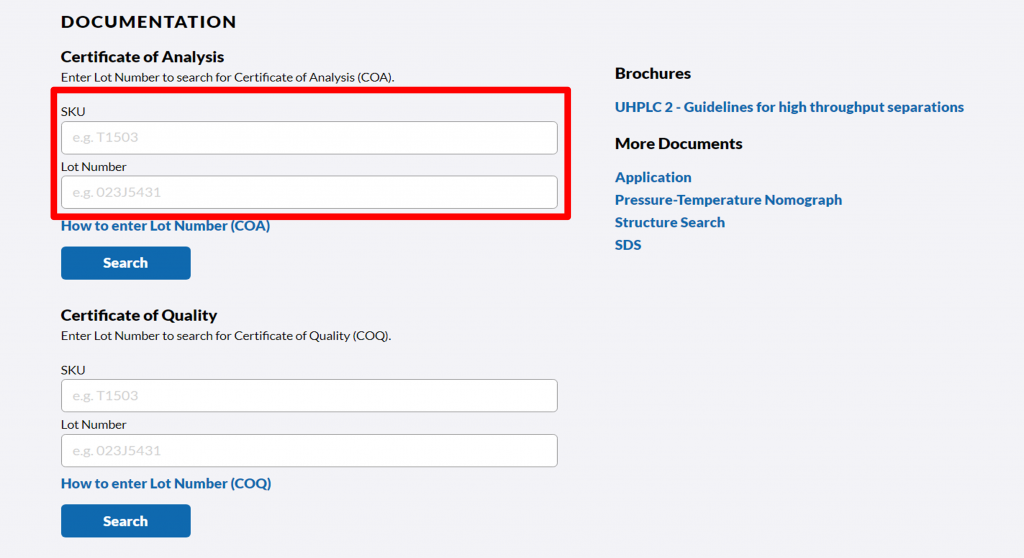Click Lot Number label in Certificate of Quality
The width and height of the screenshot is (1024, 558).
tap(93, 425)
